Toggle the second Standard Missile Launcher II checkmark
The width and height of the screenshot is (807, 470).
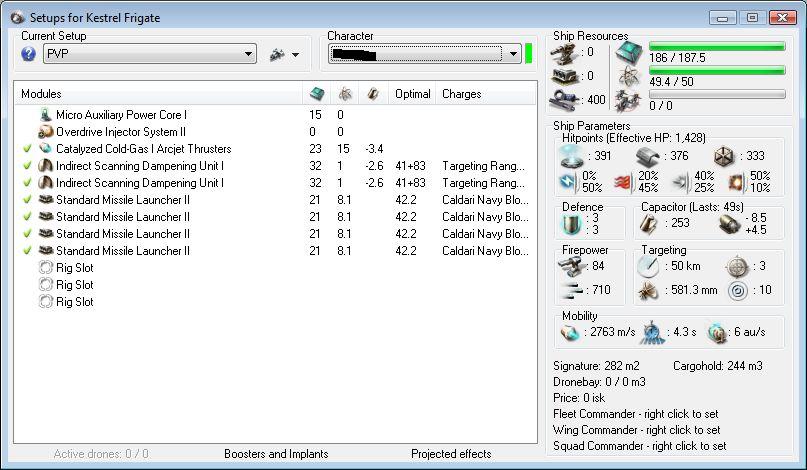click(27, 217)
